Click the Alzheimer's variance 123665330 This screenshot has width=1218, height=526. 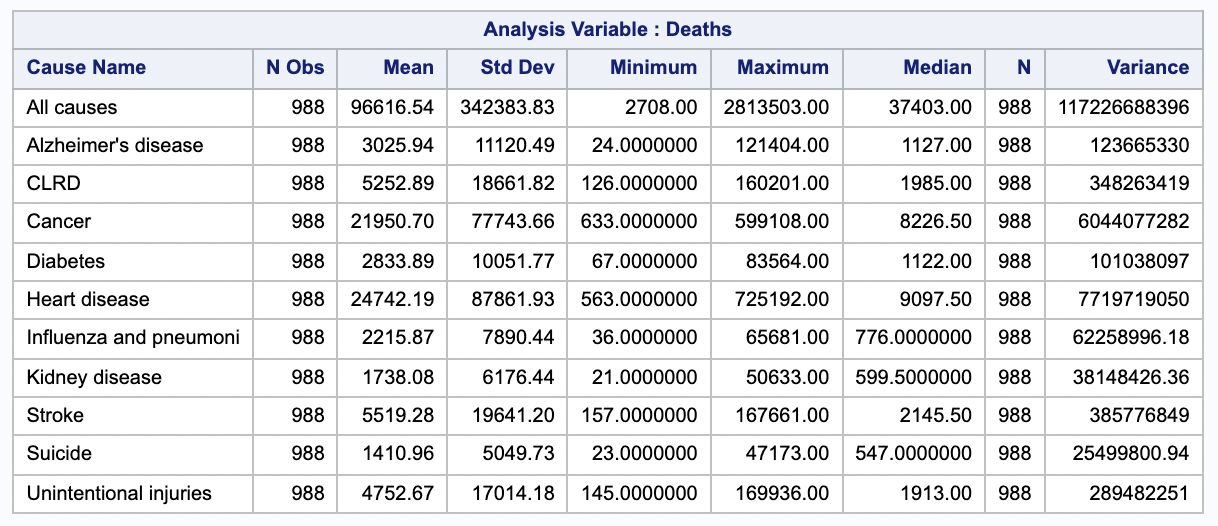[1140, 146]
